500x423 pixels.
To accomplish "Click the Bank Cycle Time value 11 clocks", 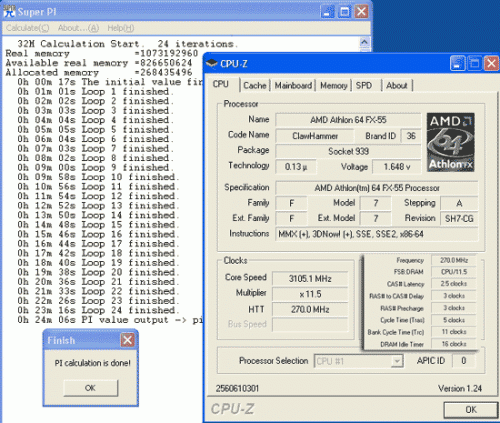I will coord(454,332).
